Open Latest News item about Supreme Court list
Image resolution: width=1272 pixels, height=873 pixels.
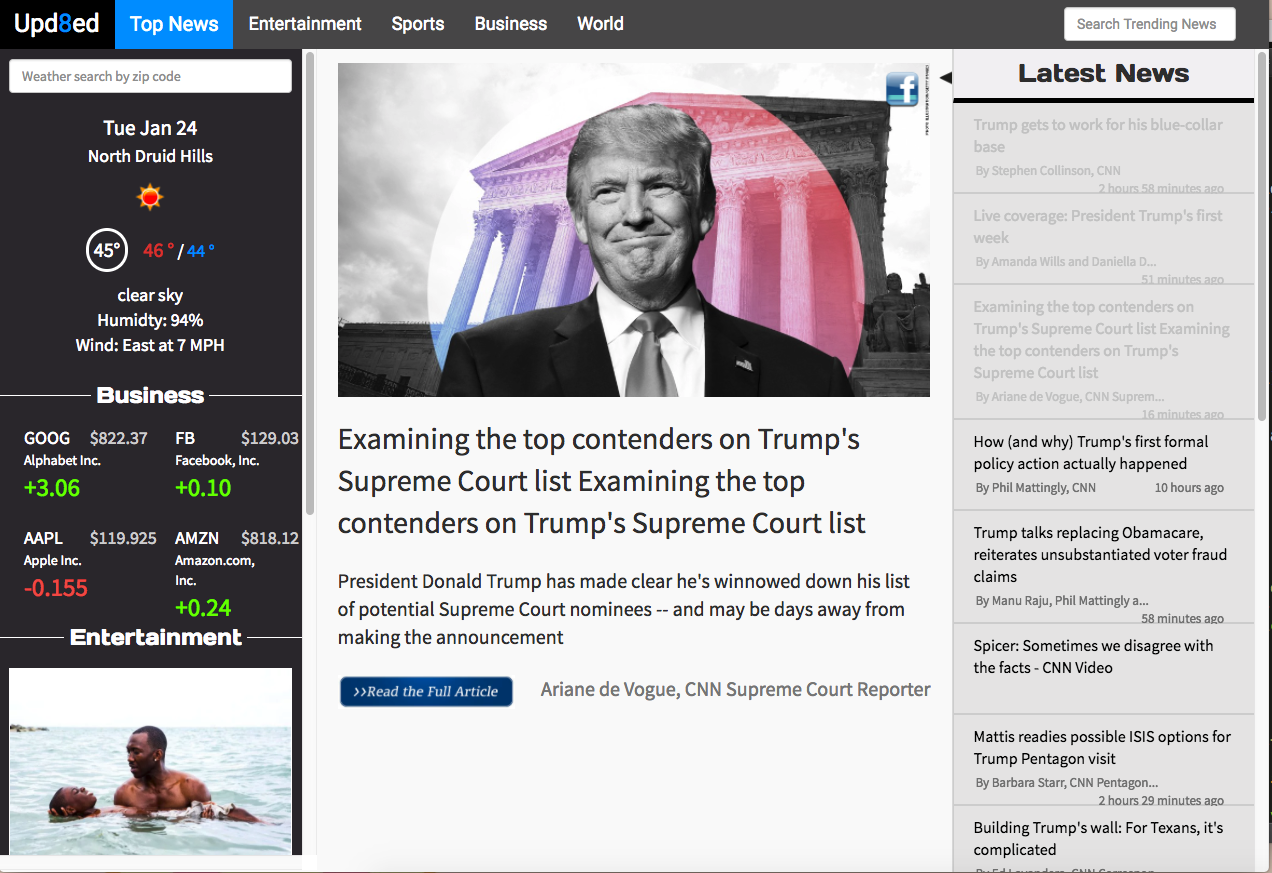(1103, 351)
